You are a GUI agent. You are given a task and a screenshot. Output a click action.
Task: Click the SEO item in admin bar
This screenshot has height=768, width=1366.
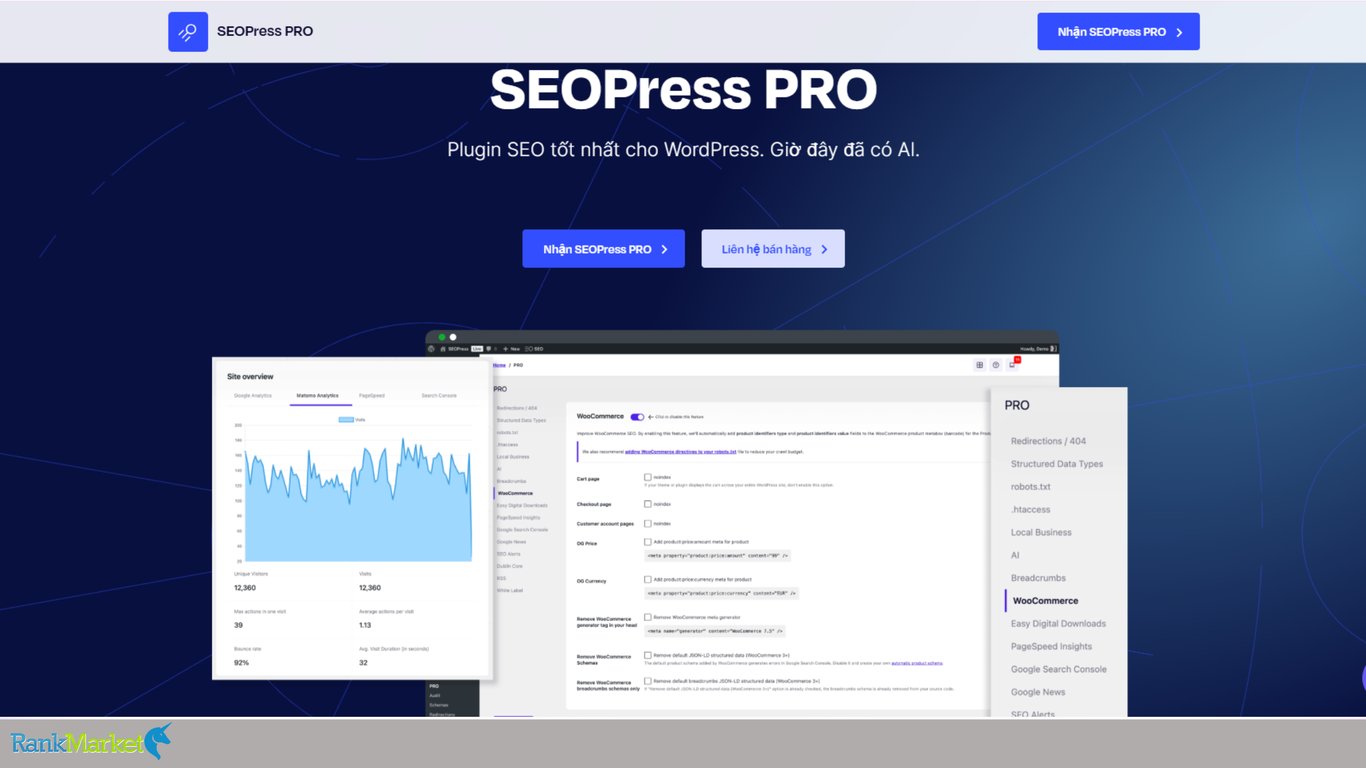(x=535, y=349)
